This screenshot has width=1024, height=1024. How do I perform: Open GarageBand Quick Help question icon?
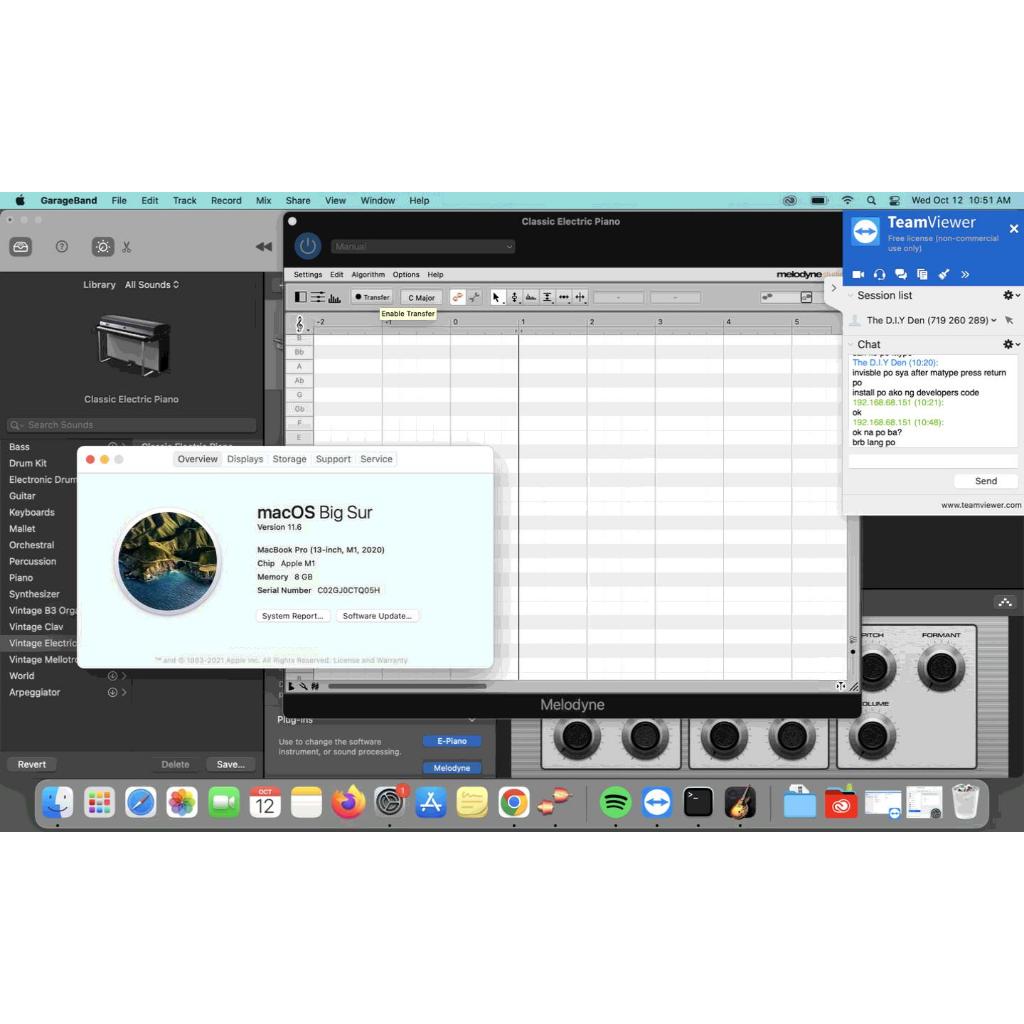coord(62,246)
